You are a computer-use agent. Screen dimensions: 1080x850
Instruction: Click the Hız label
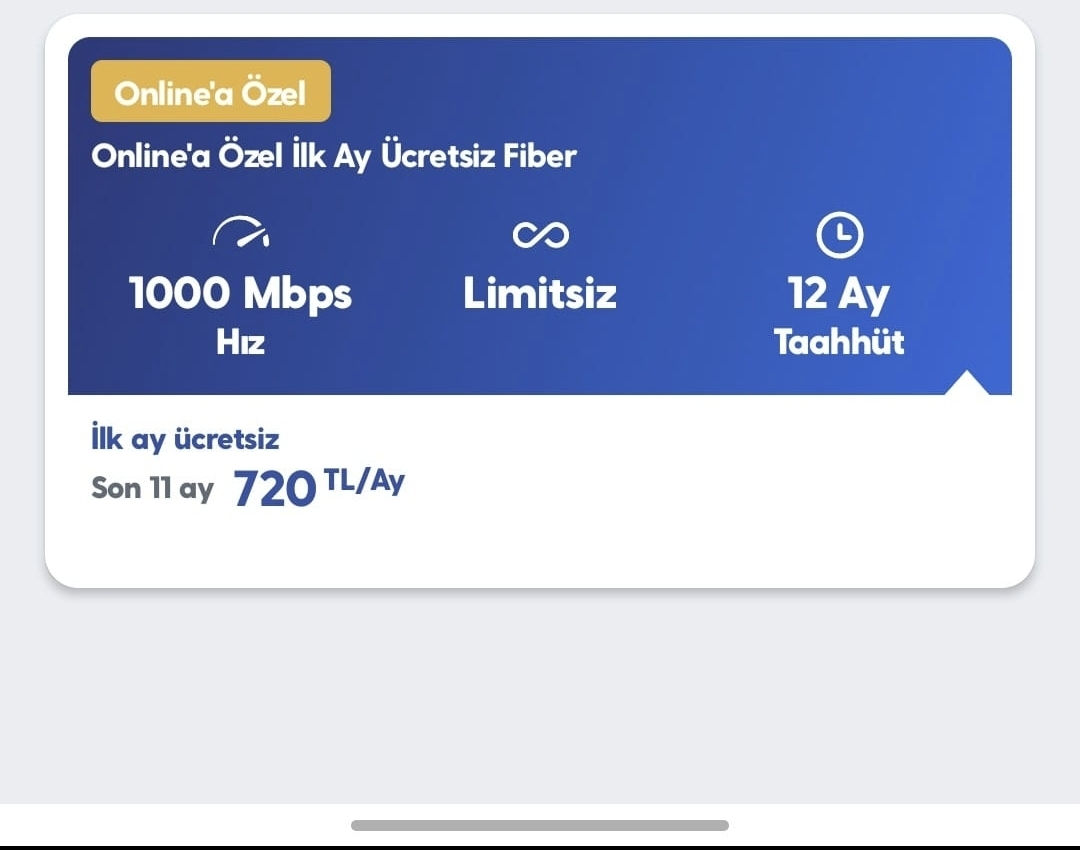(241, 343)
